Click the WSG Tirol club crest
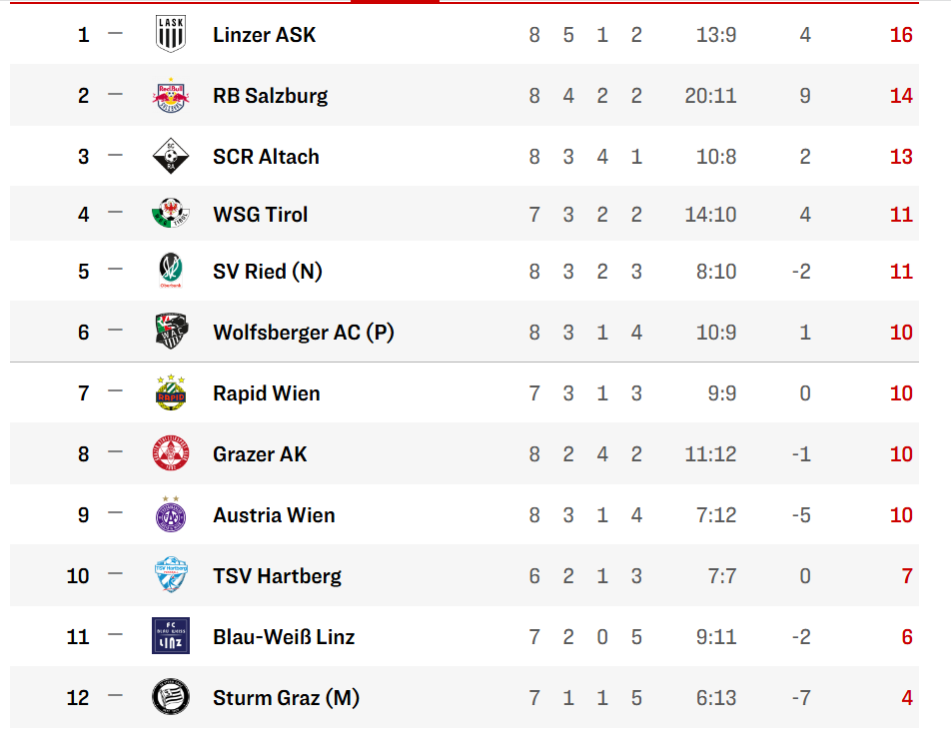The height and width of the screenshot is (750, 951). click(x=170, y=214)
